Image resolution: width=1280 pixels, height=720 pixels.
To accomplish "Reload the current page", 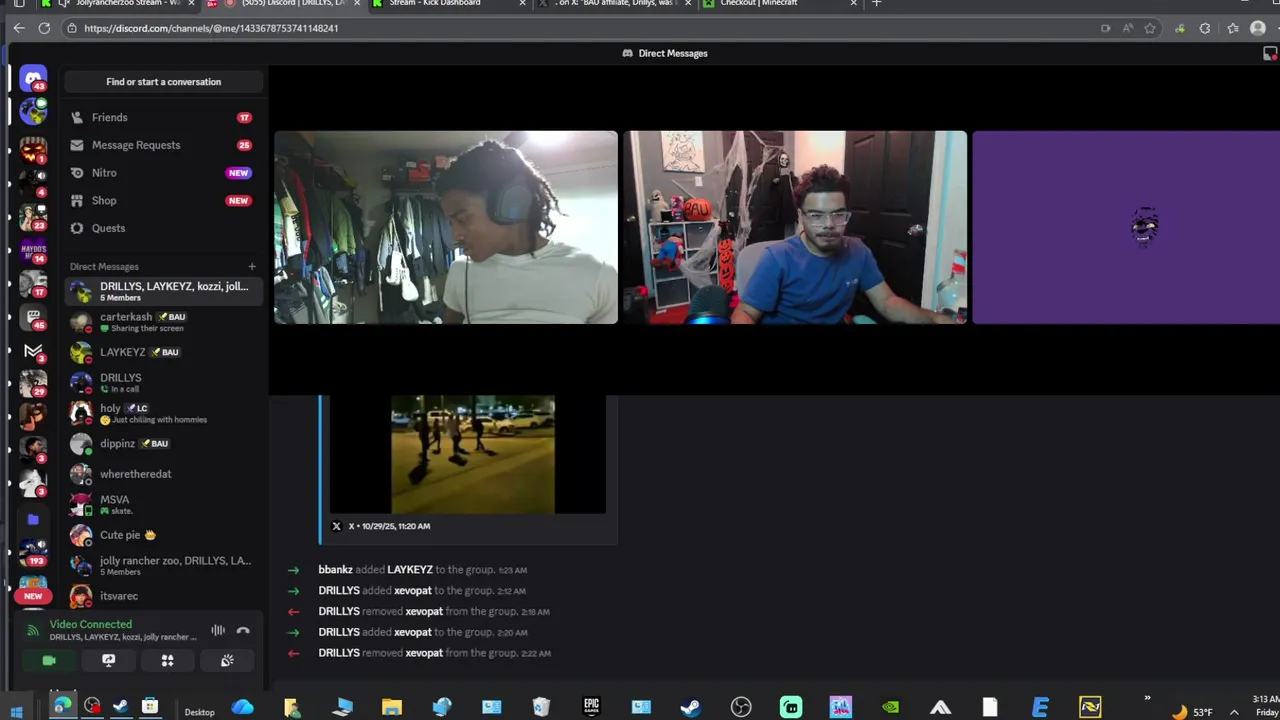I will pyautogui.click(x=44, y=28).
